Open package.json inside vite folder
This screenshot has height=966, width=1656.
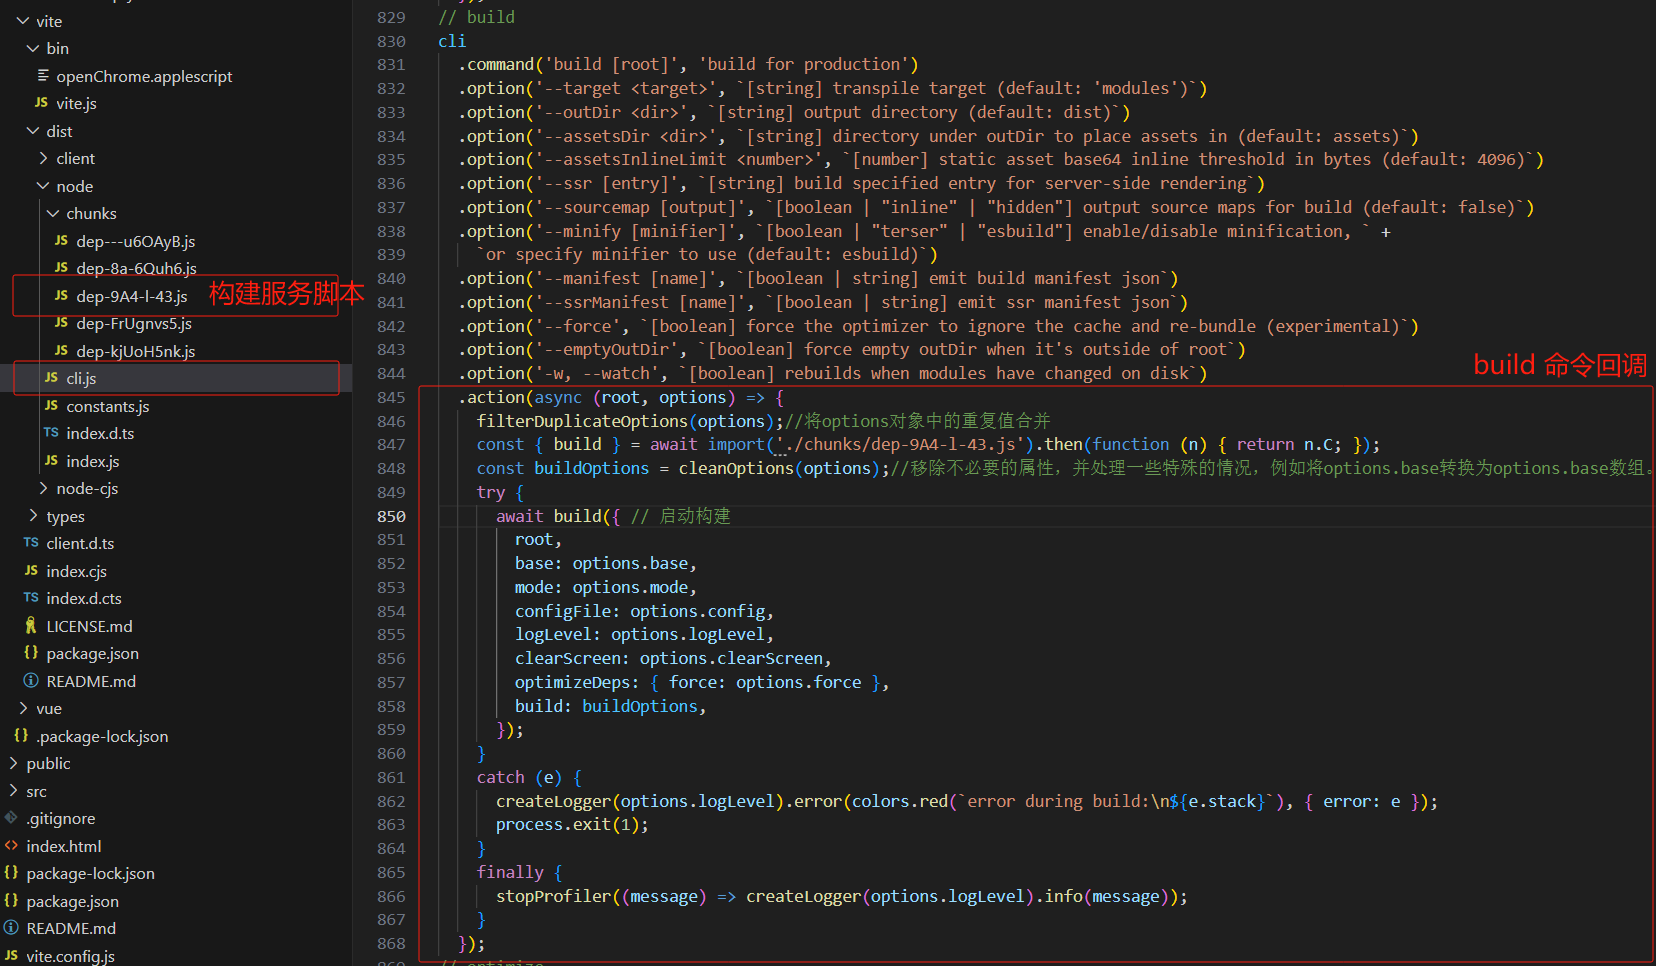tap(92, 653)
